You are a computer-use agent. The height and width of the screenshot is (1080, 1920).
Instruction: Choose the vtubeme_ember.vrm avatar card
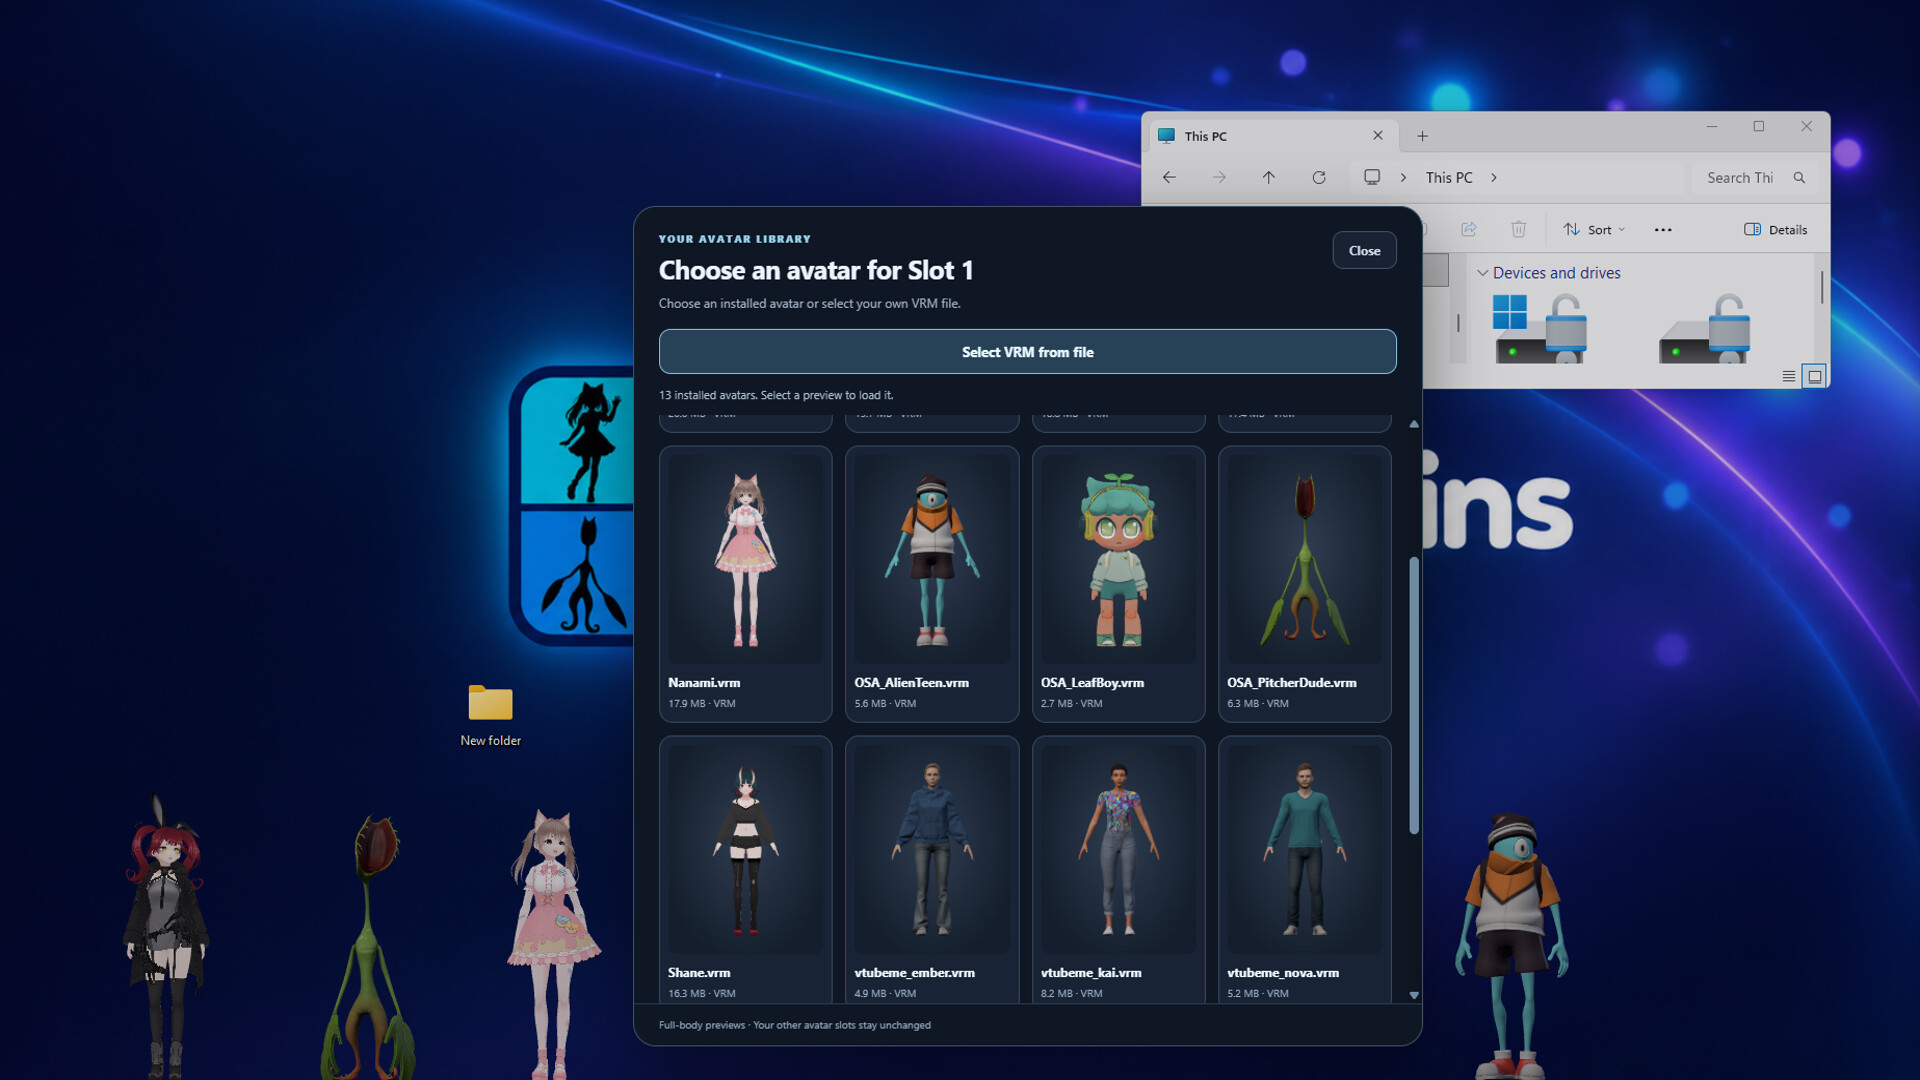[931, 870]
